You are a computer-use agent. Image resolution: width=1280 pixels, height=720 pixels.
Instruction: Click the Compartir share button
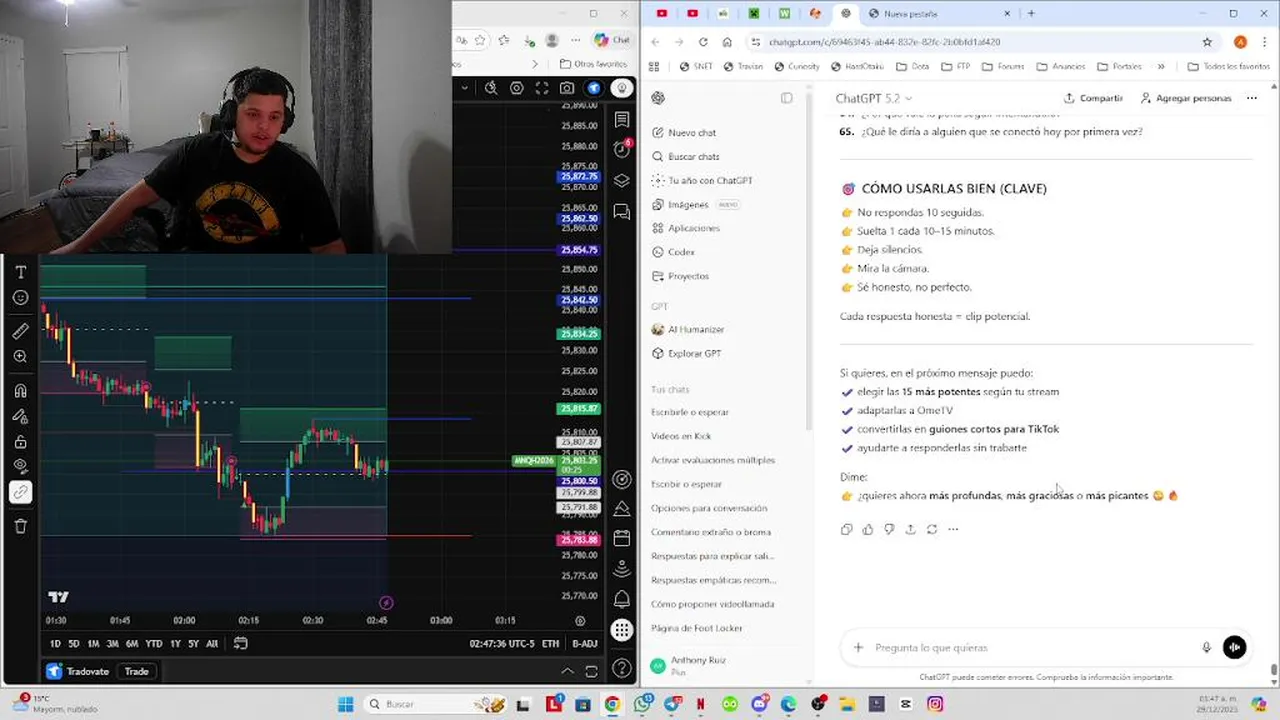(x=1093, y=98)
